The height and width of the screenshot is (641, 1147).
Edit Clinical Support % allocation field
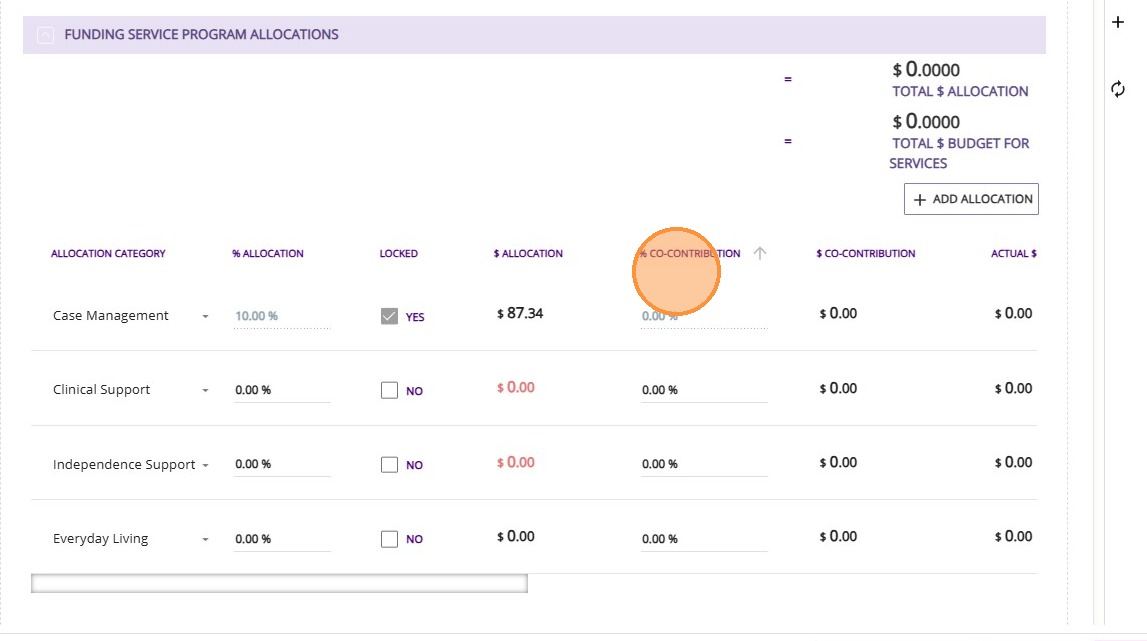[x=281, y=390]
